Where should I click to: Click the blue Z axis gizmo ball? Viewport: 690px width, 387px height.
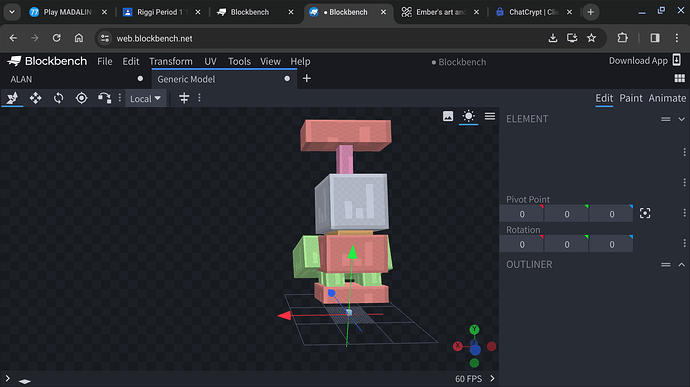475,350
